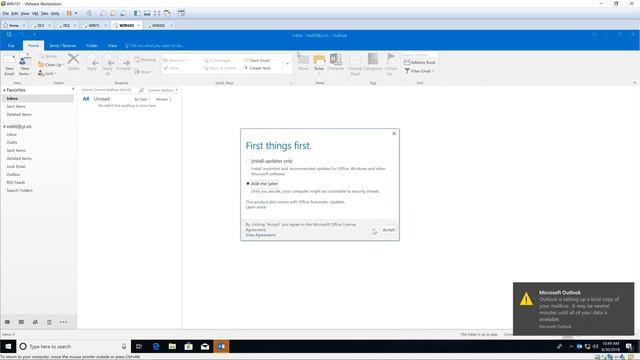Screen dimensions: 640x360
Task: Open the File tab in Outlook
Action: coord(11,46)
